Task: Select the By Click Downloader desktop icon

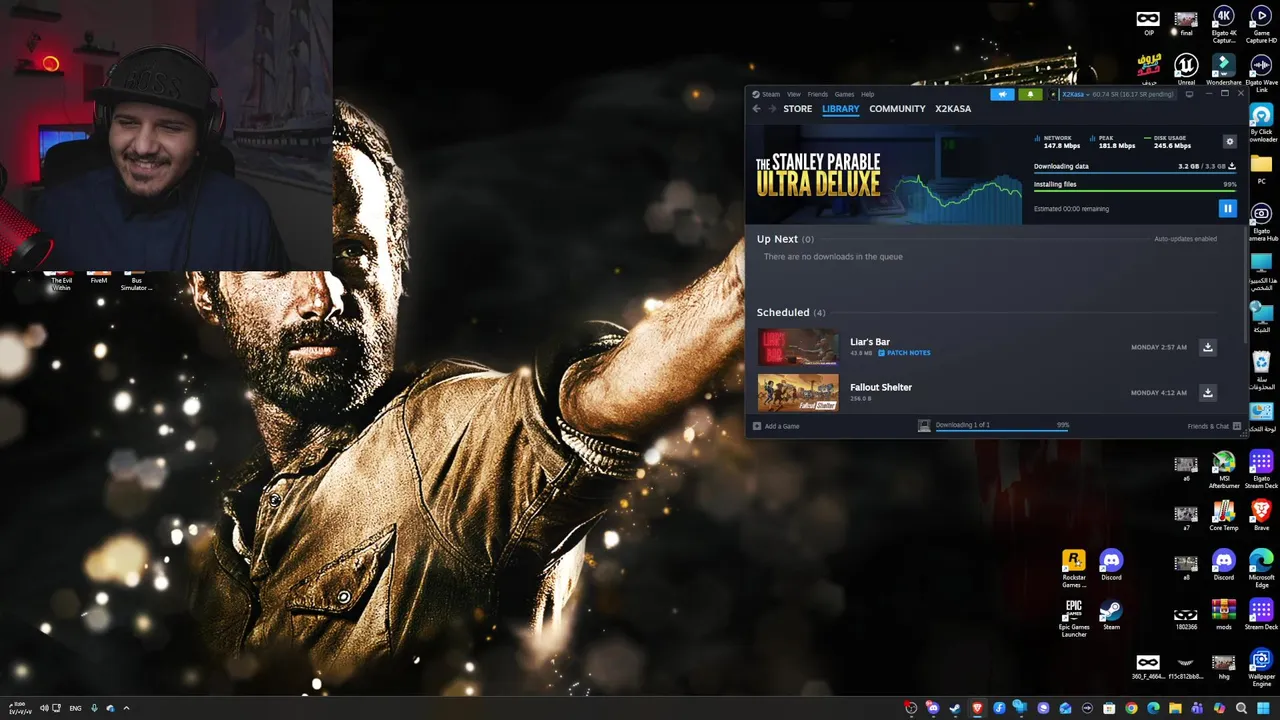Action: coord(1261,123)
